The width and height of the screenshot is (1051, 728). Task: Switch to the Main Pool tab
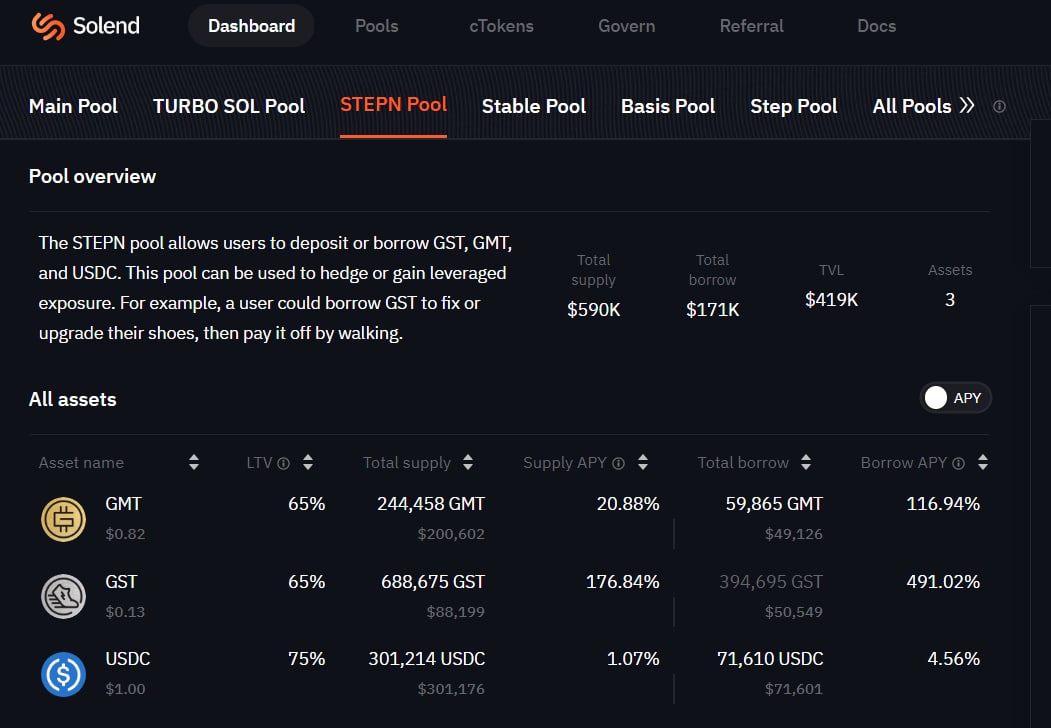click(x=73, y=106)
